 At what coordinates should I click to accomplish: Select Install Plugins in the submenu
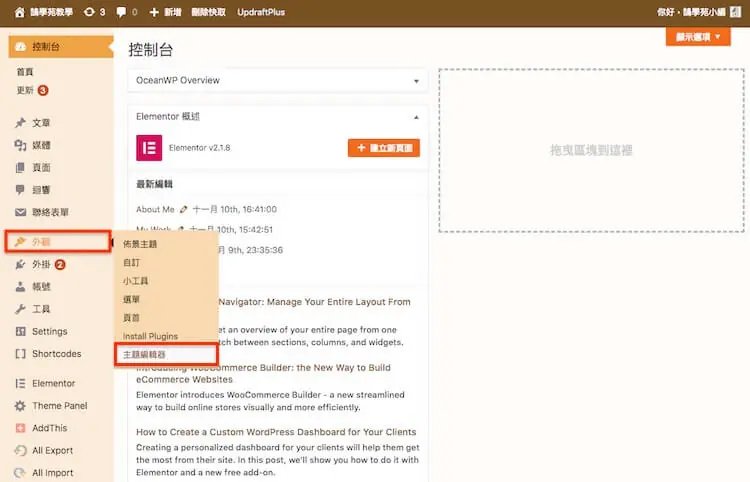[x=150, y=336]
